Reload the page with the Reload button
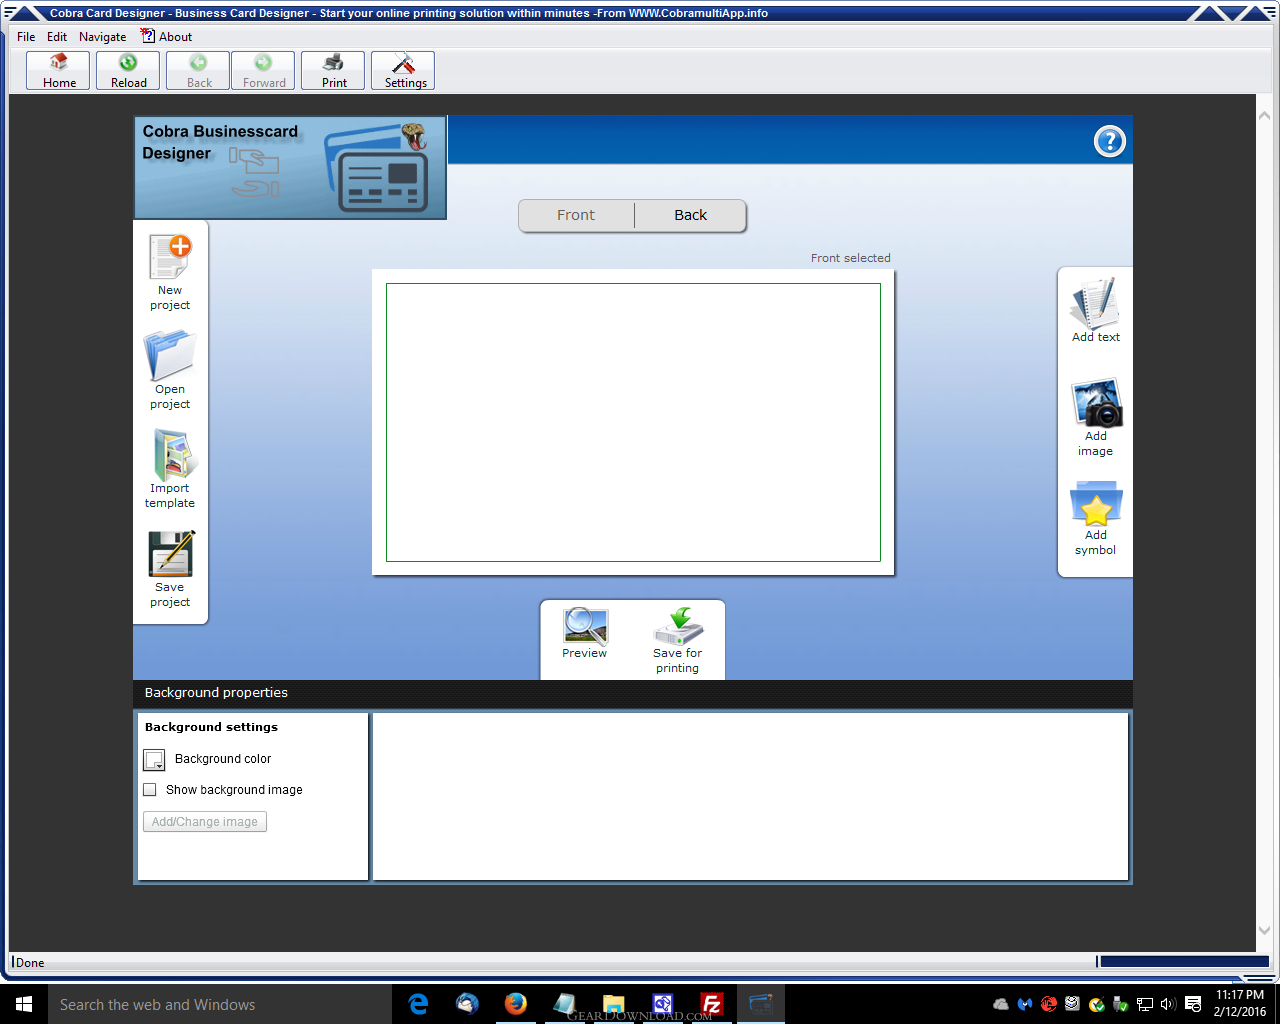 pos(128,71)
